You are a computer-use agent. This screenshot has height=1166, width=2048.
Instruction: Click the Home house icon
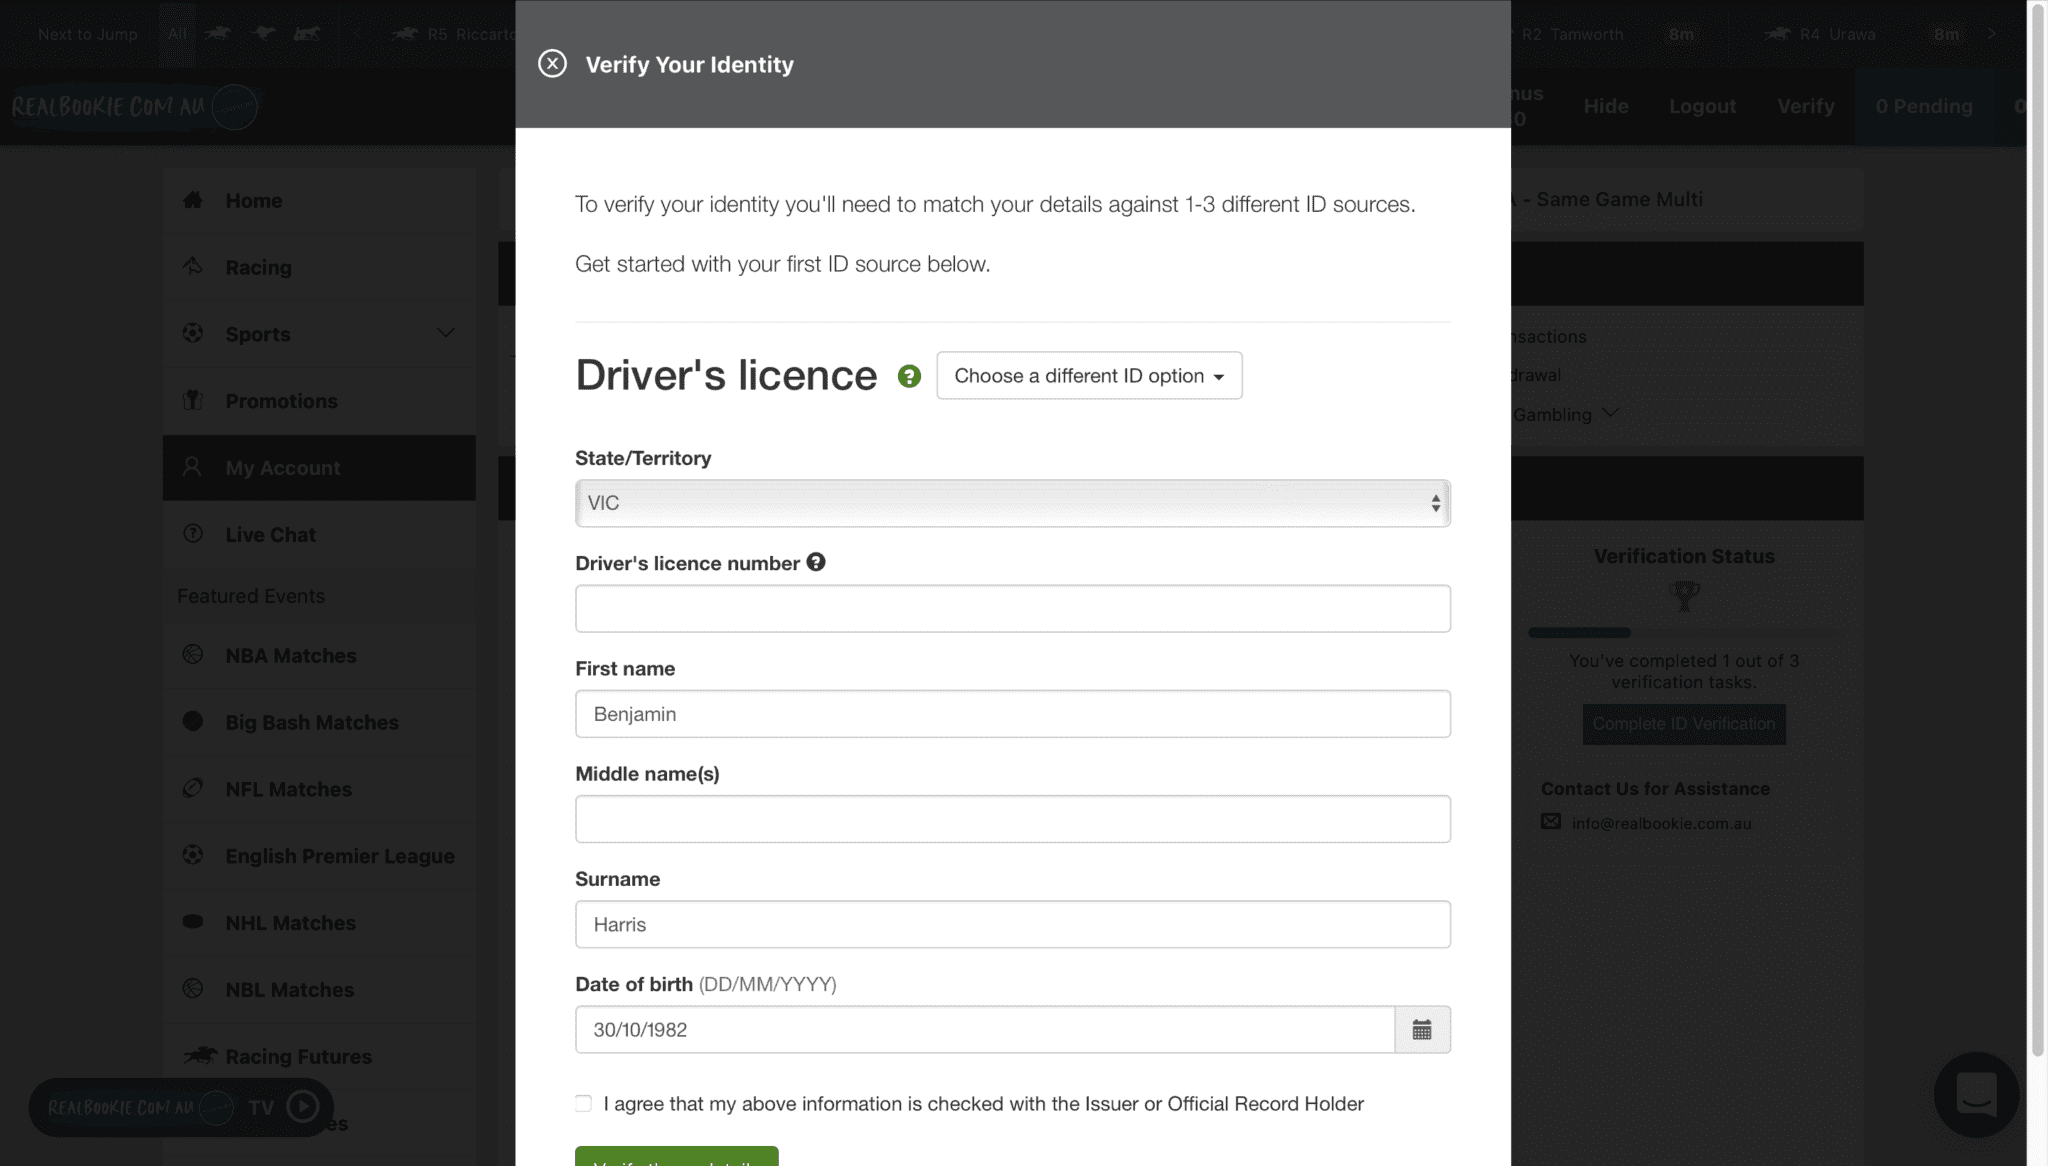tap(193, 199)
